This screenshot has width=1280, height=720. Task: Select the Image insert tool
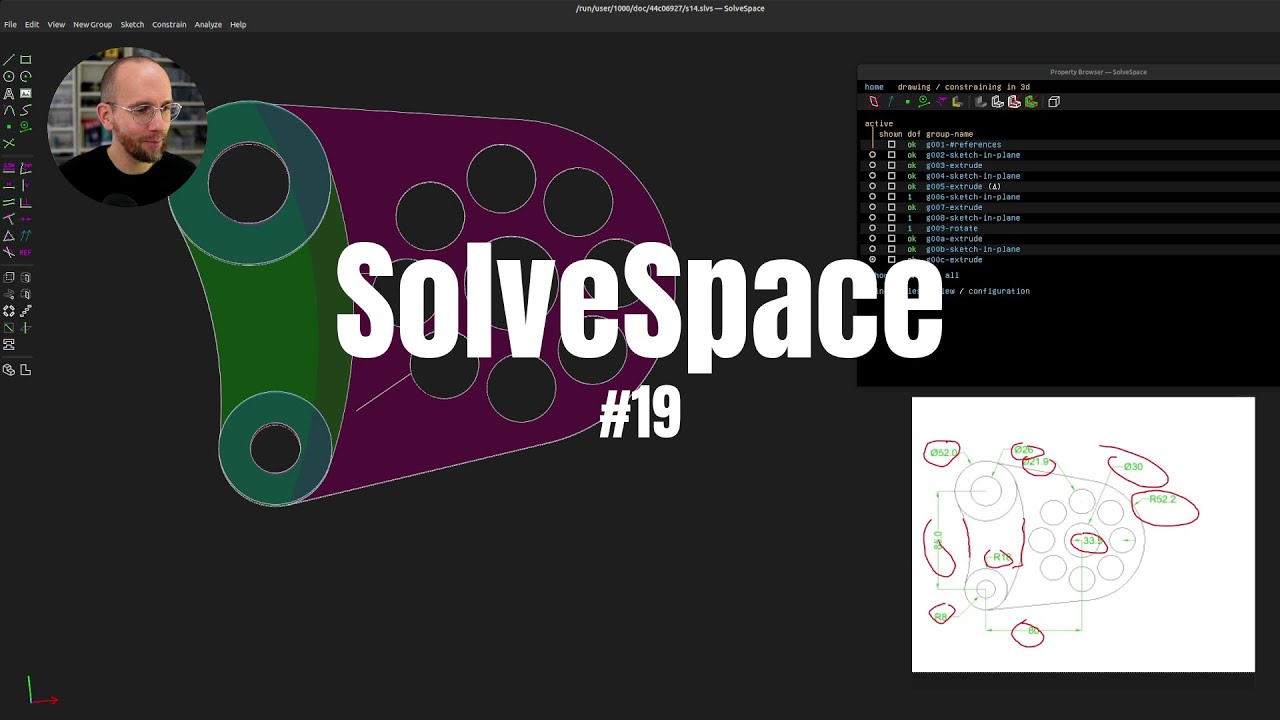tap(26, 93)
